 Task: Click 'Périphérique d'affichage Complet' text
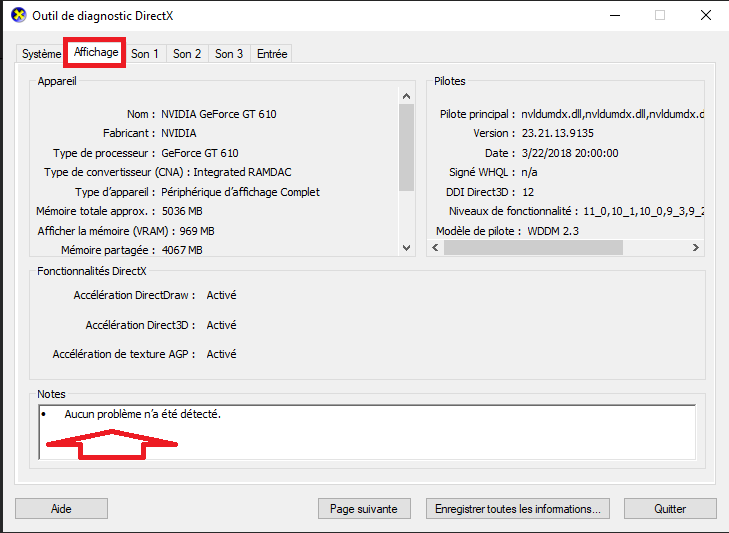click(x=240, y=192)
